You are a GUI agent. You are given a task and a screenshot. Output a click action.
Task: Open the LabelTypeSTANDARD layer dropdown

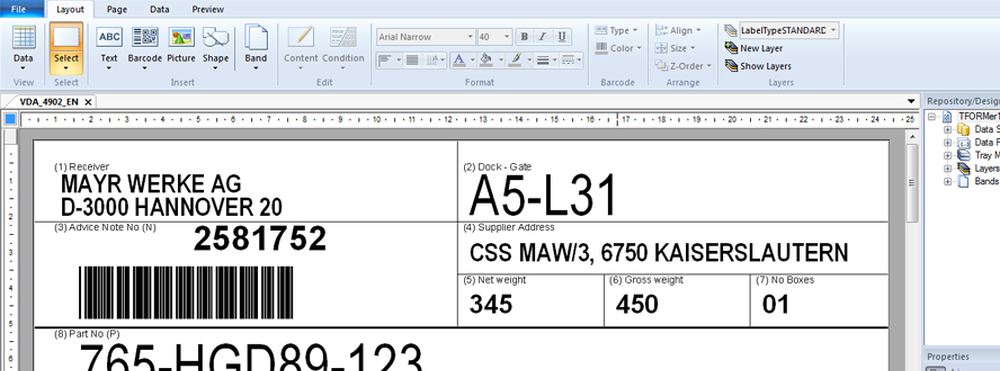(x=789, y=31)
